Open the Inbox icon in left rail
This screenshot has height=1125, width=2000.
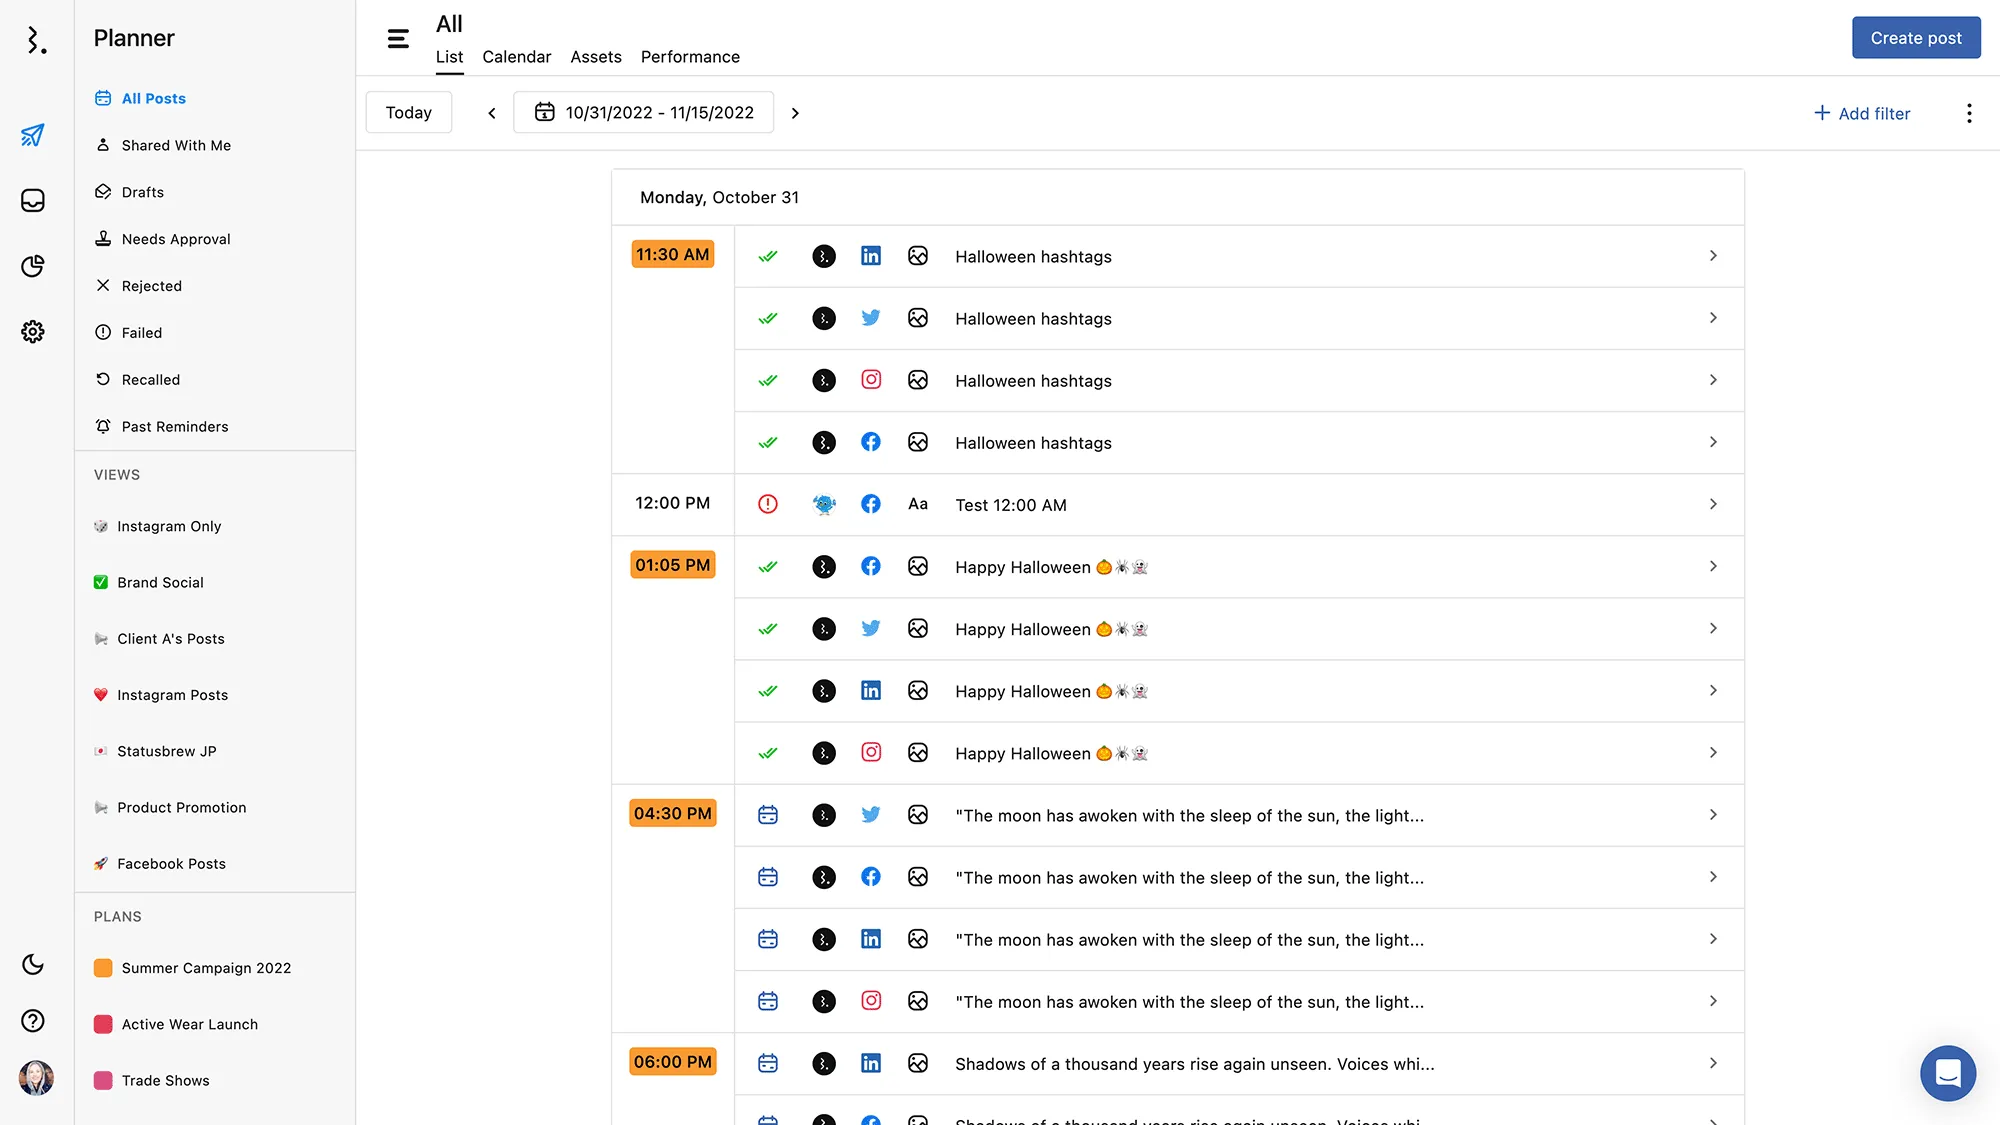coord(33,201)
